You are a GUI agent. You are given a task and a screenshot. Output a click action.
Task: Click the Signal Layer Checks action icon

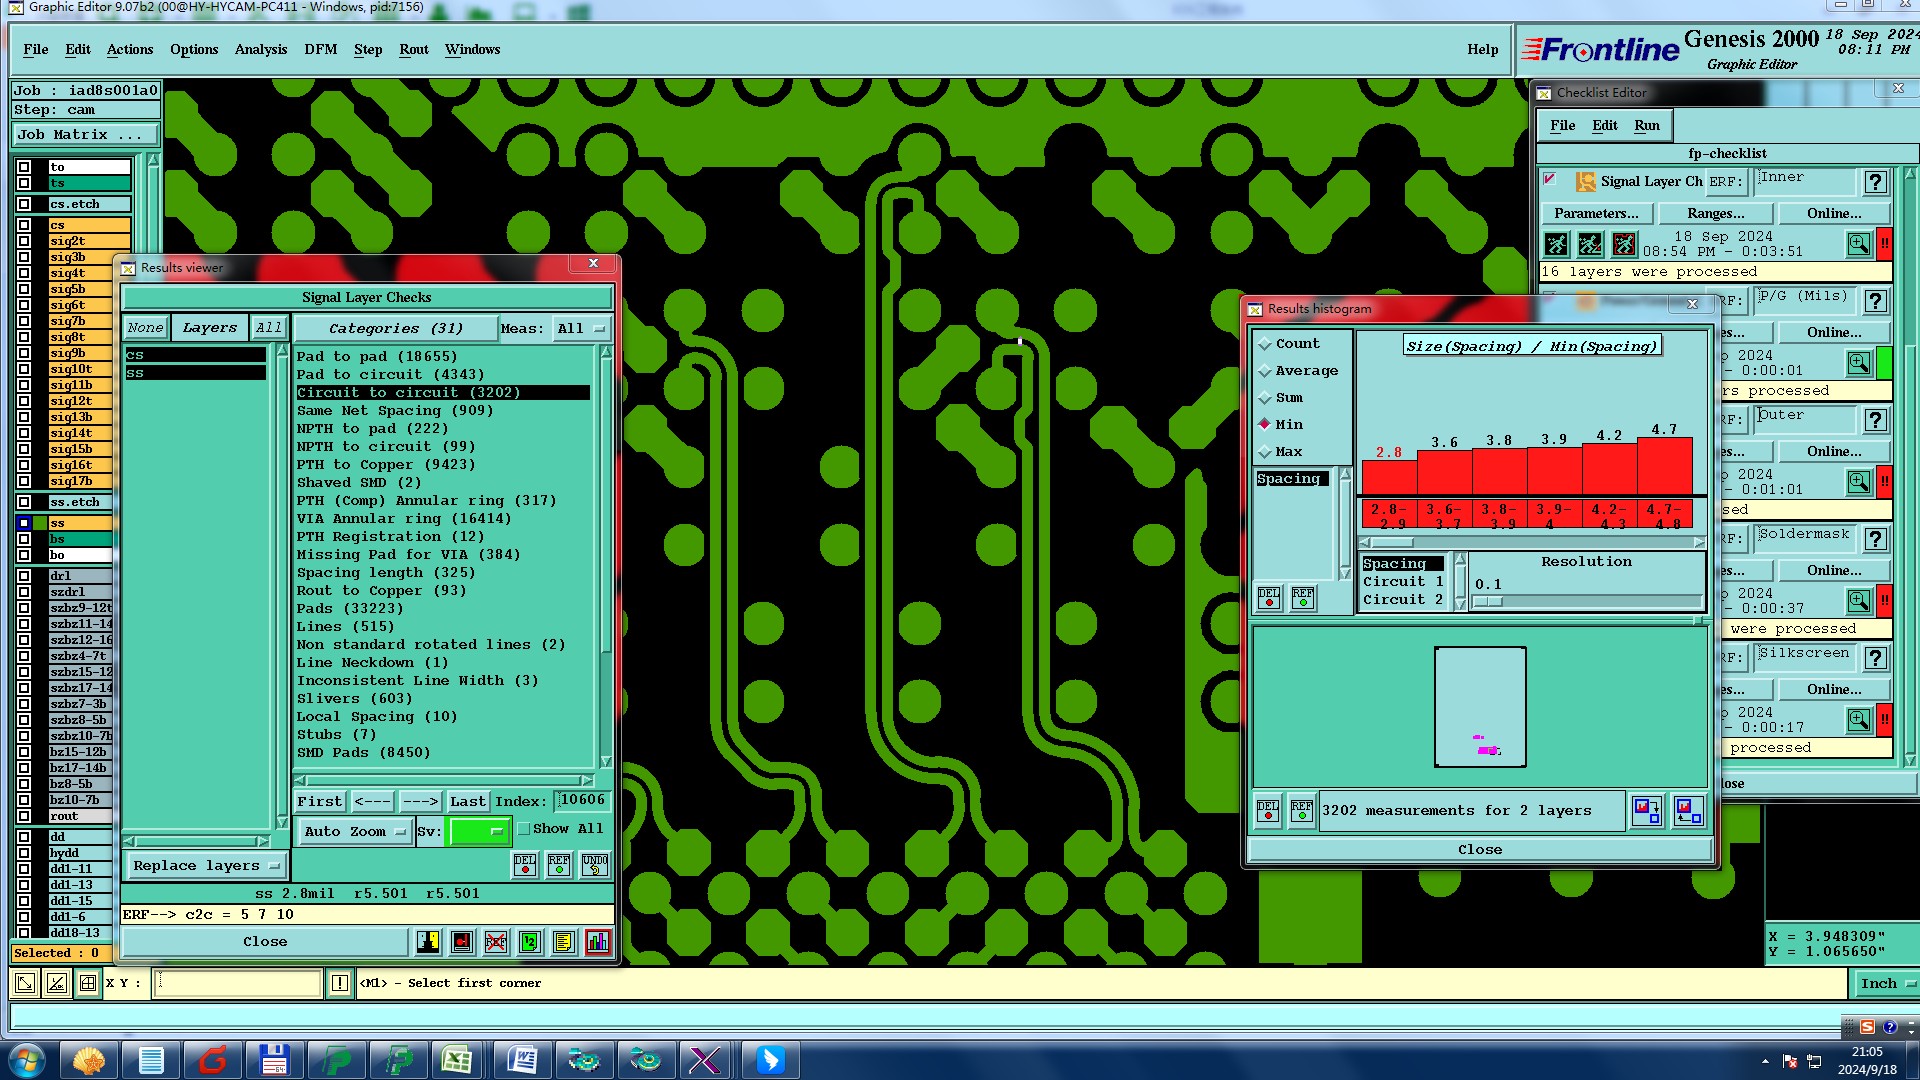coord(1586,182)
